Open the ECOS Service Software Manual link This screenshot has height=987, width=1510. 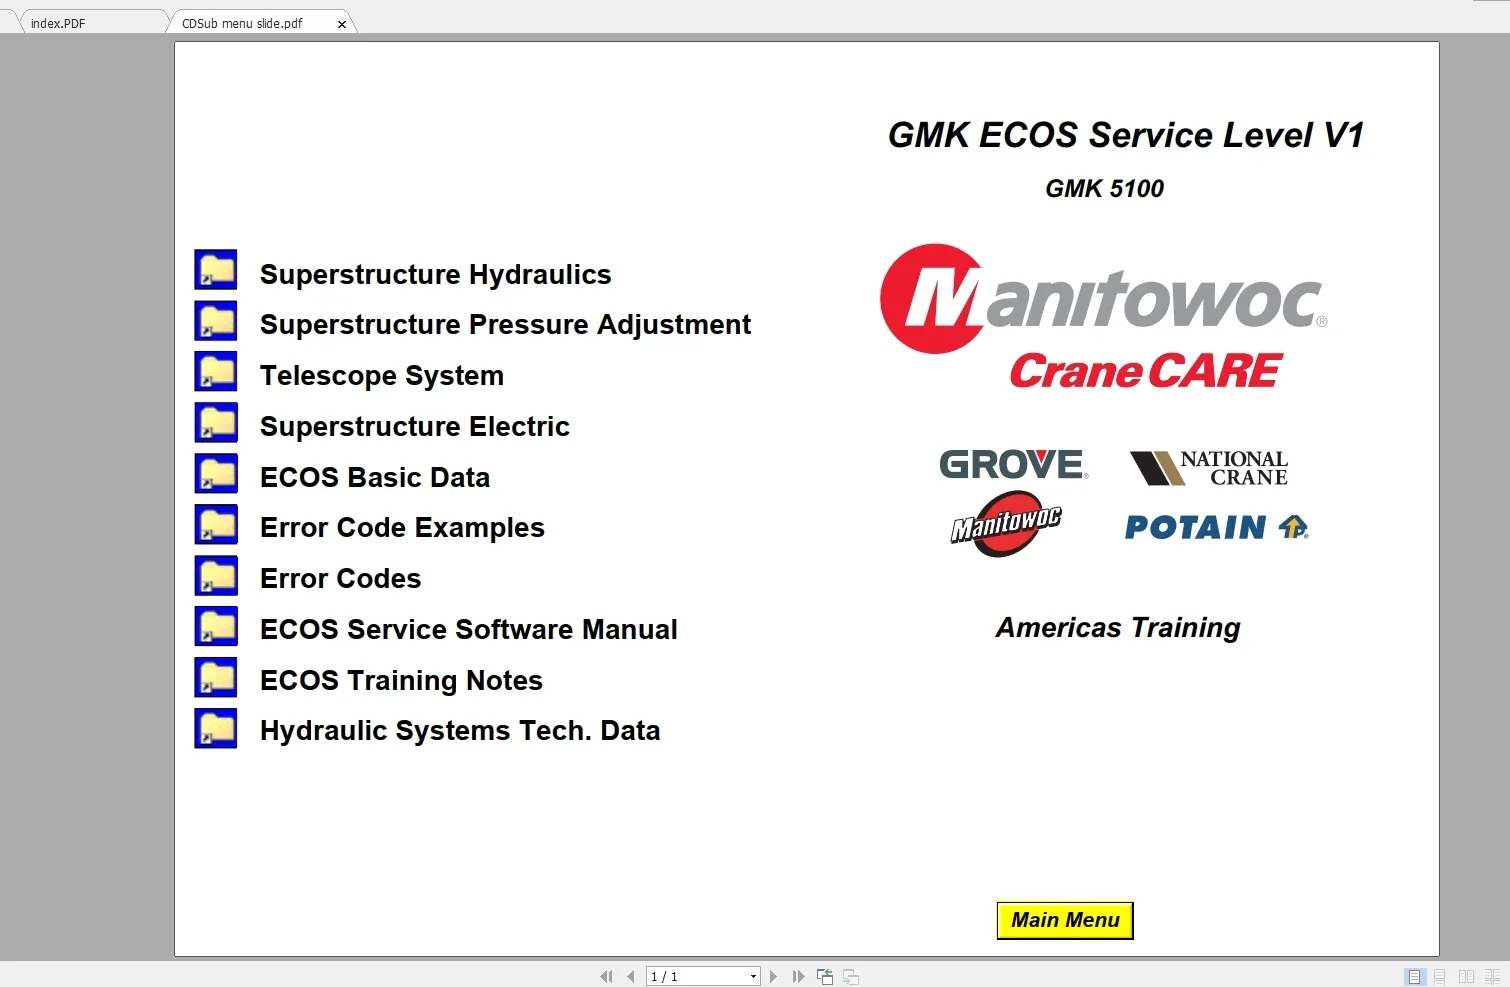click(468, 629)
